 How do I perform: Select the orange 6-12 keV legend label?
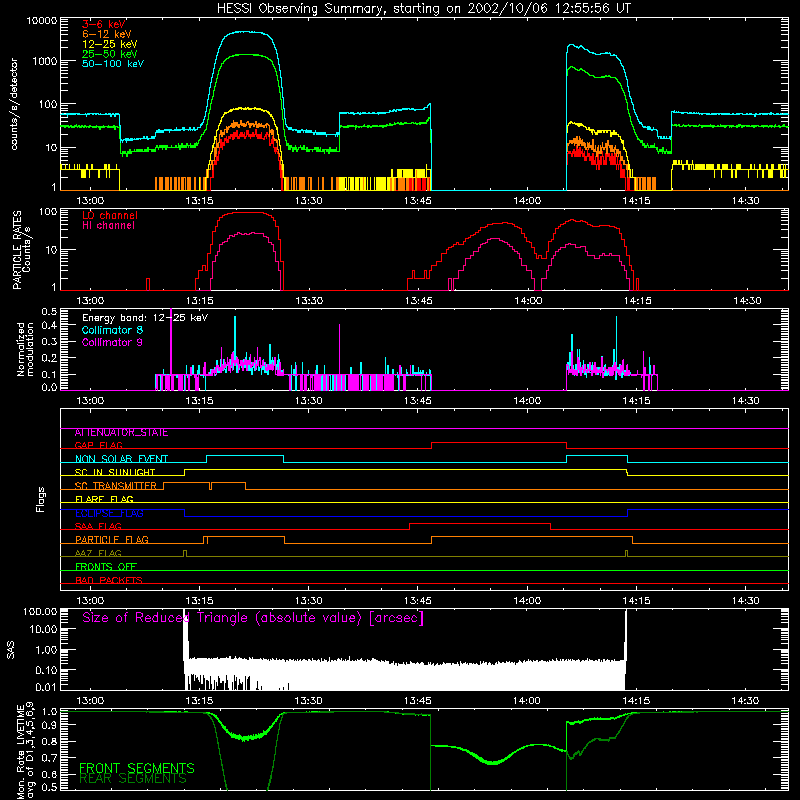[107, 34]
